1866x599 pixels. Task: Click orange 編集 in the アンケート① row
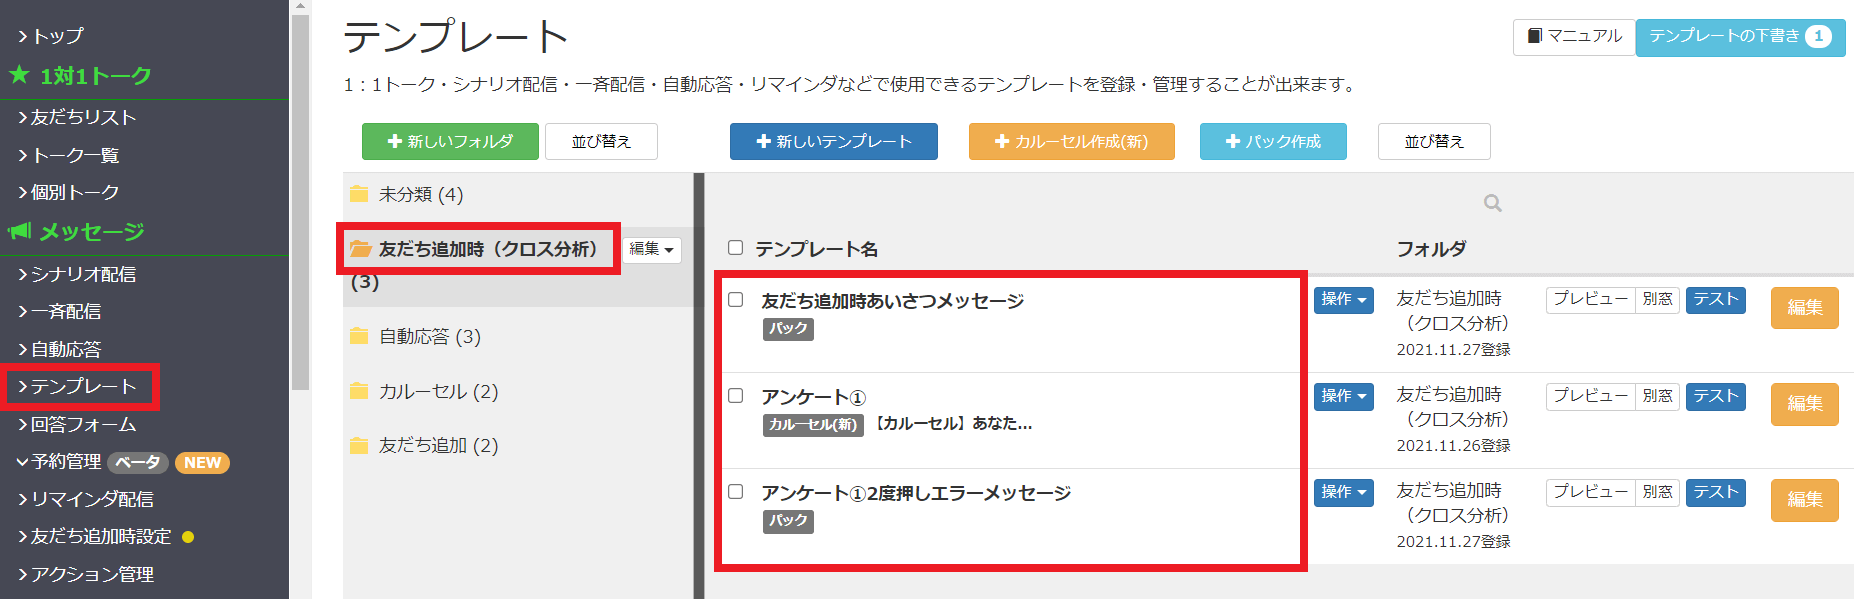click(x=1804, y=404)
